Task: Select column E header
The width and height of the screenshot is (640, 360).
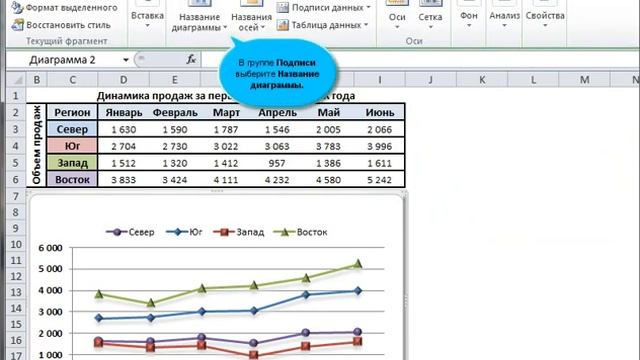Action: (175, 80)
